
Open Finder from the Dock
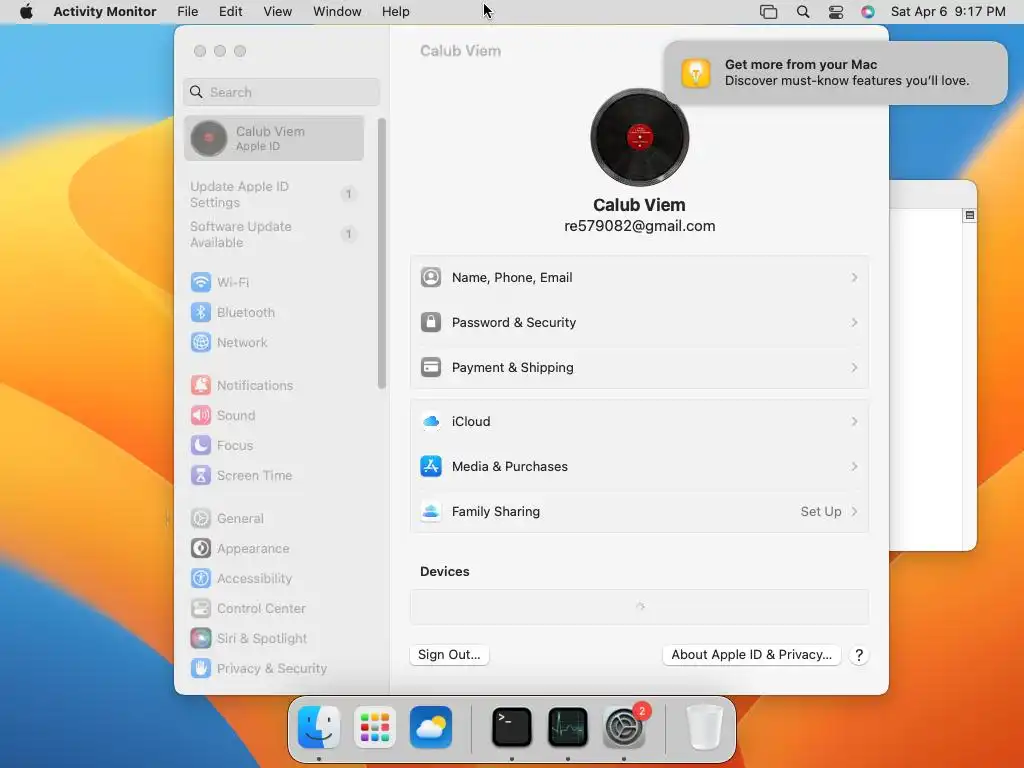pos(319,727)
